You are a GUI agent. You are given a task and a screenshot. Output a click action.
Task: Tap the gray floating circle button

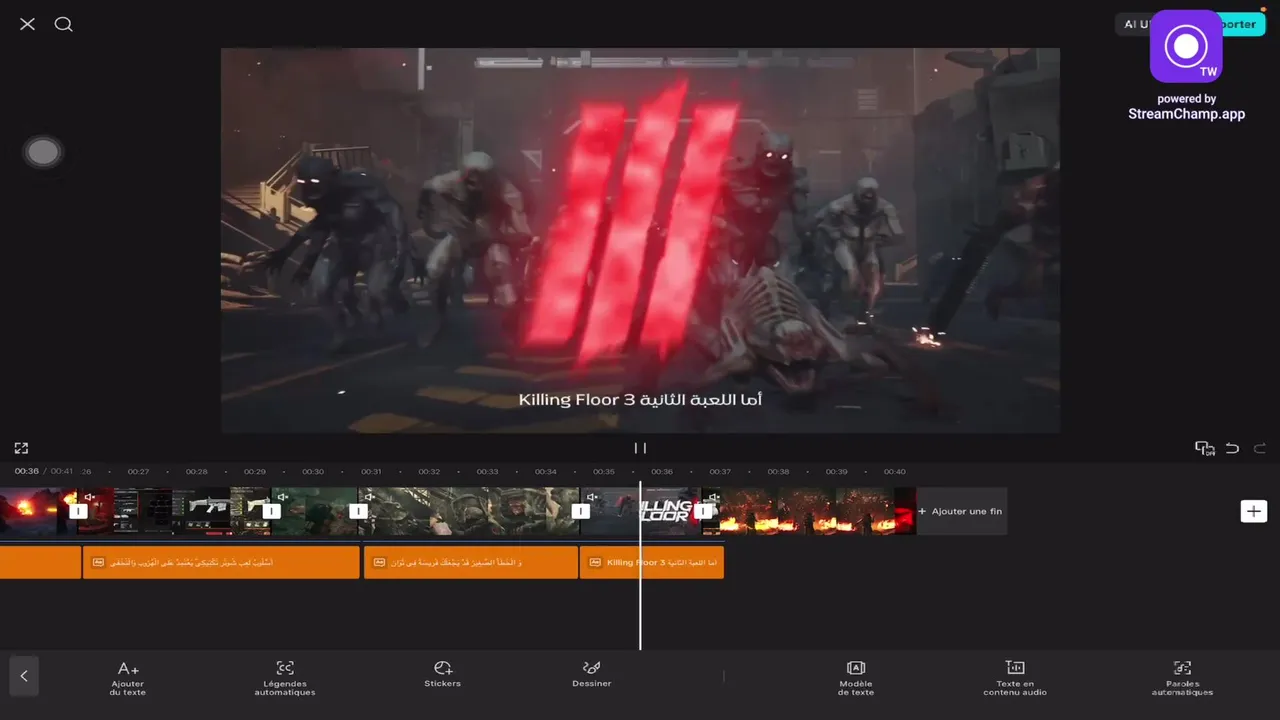[42, 152]
